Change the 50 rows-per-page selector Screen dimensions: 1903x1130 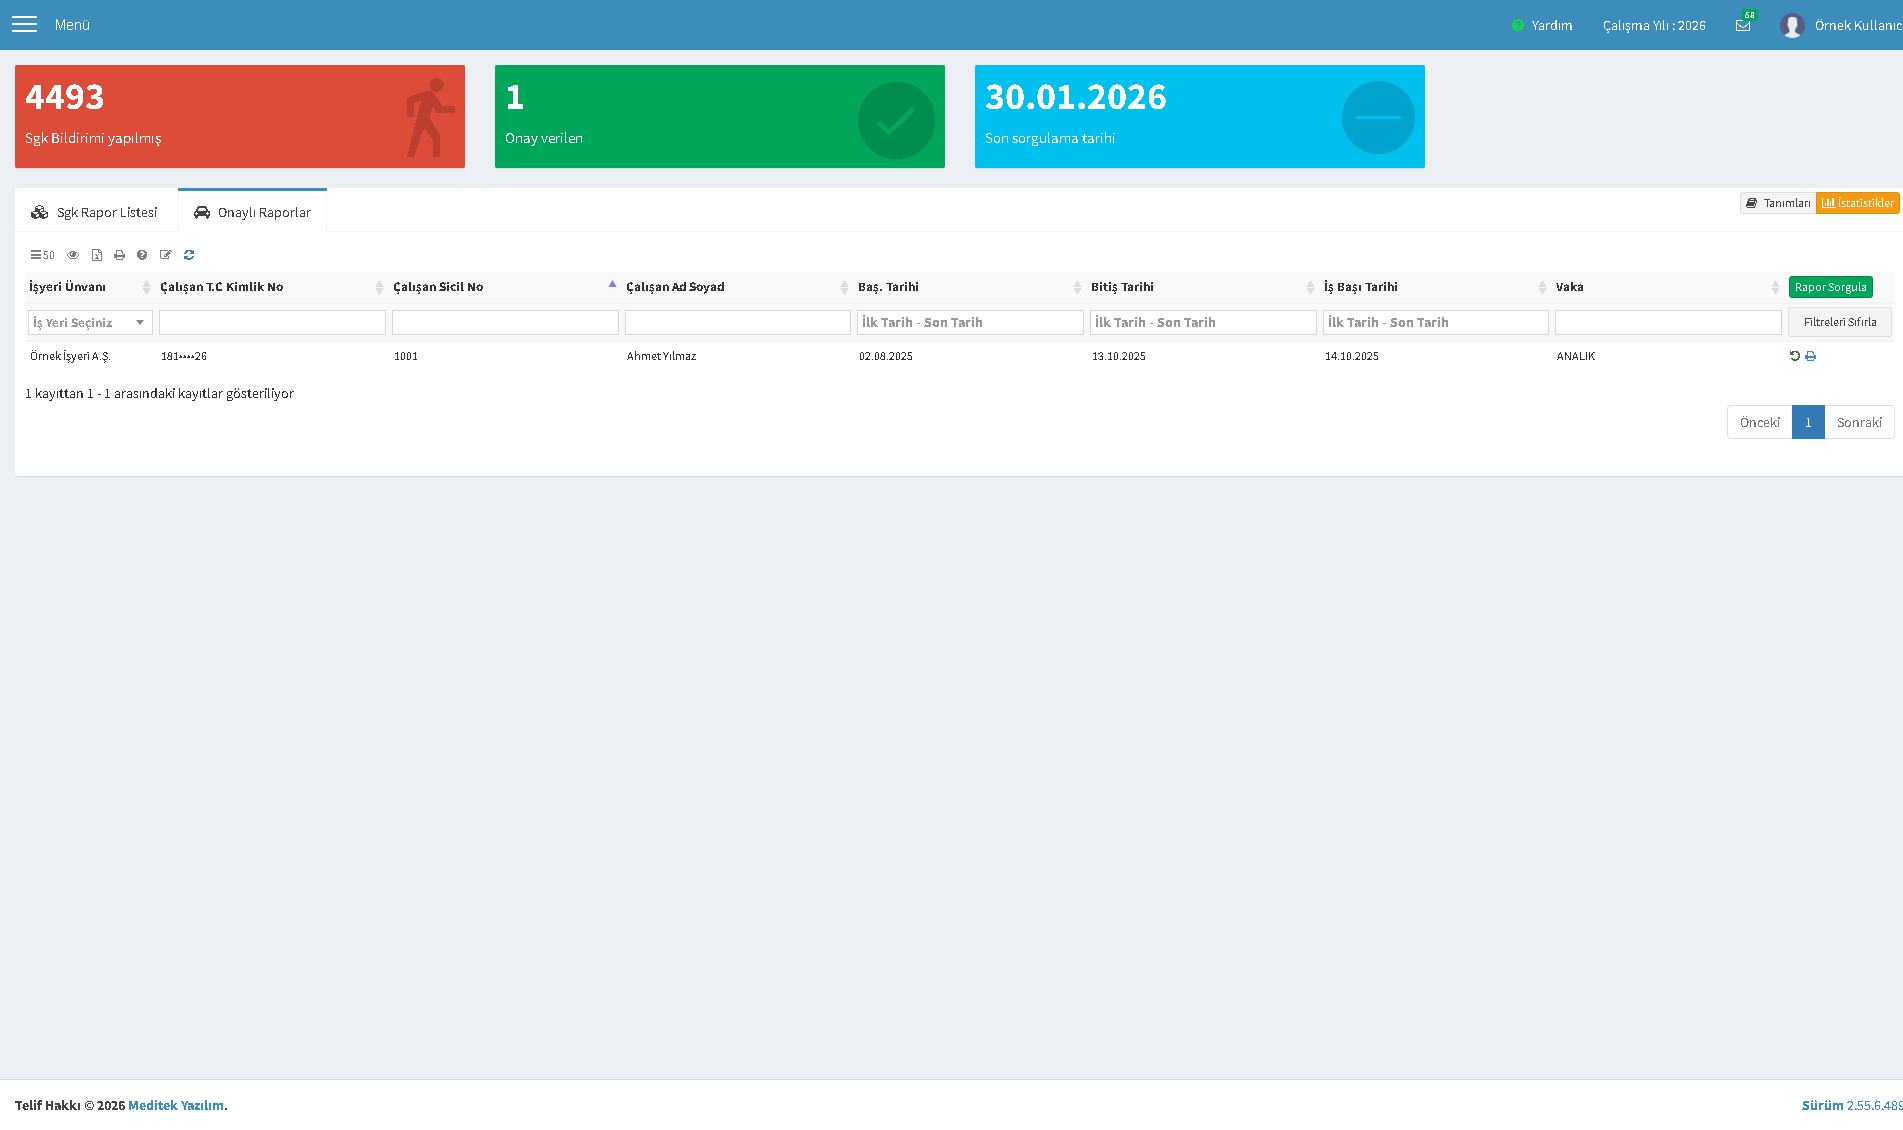click(x=42, y=255)
